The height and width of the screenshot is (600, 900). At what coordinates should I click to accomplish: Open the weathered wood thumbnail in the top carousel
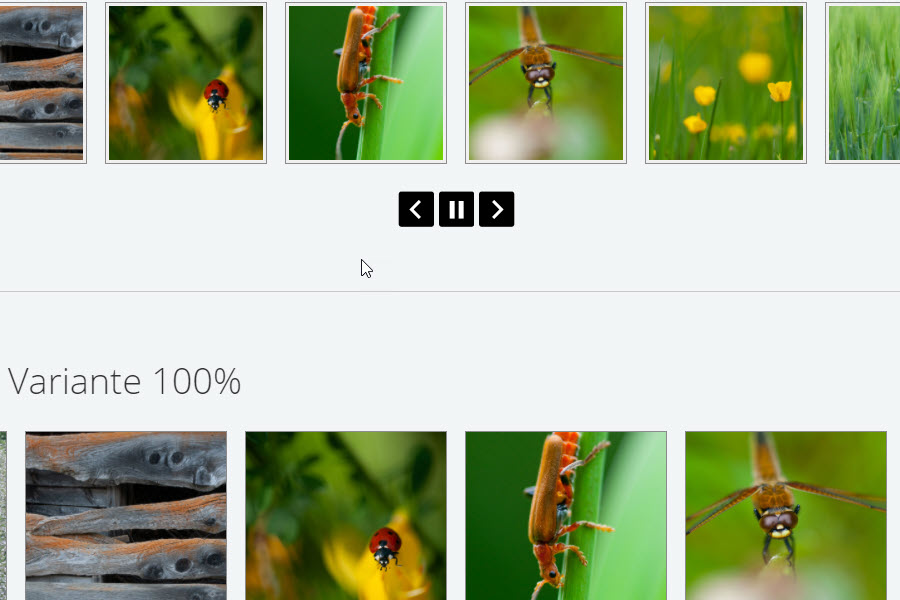(x=43, y=83)
